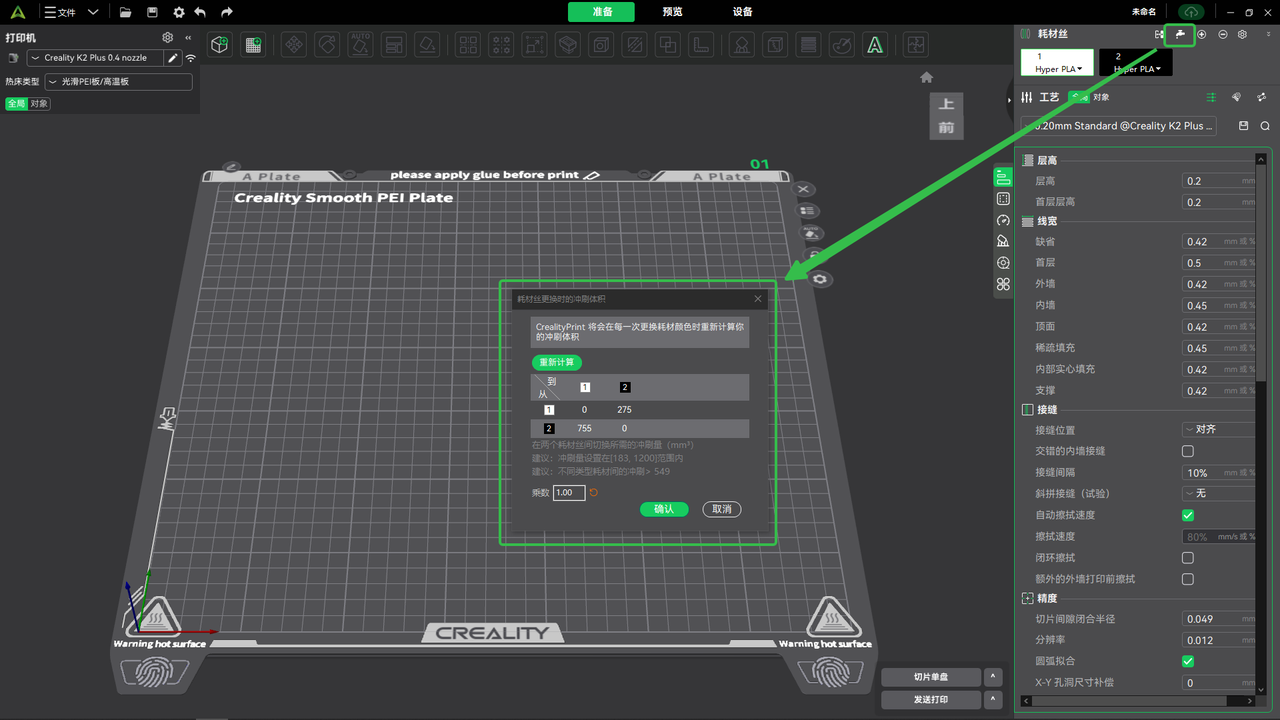Screen dimensions: 1280x720
Task: Expand the 接缝位置 对齐 dropdown
Action: 1218,430
